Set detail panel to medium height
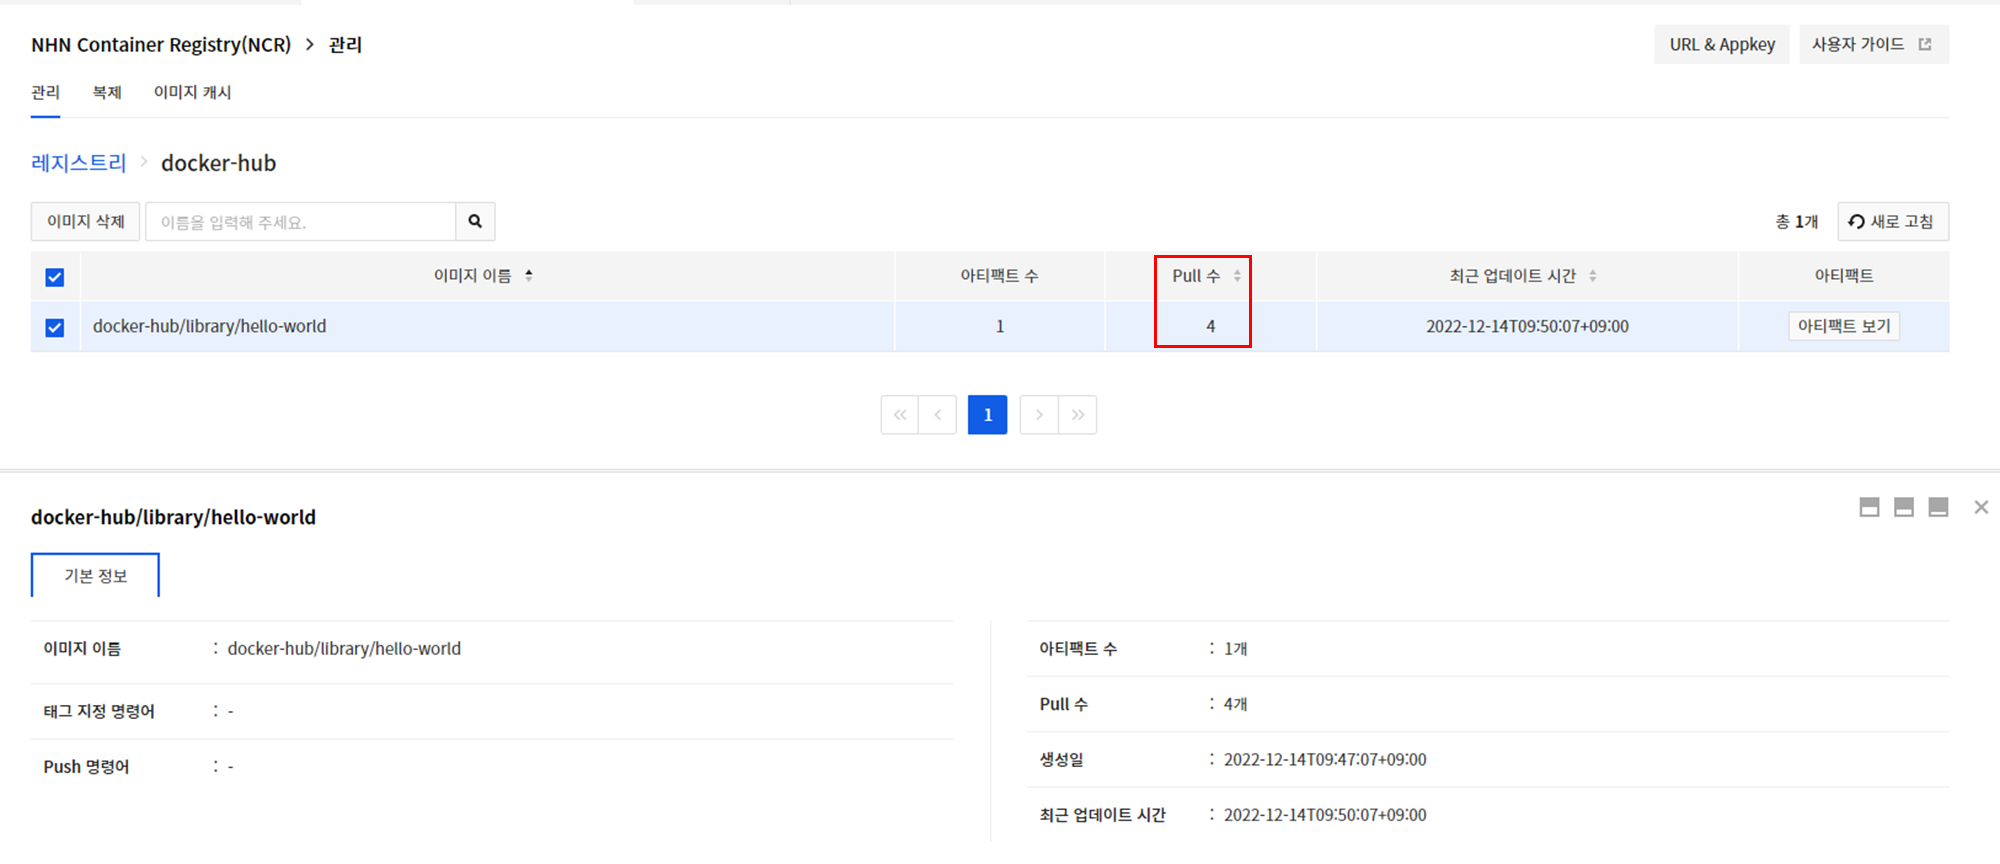Screen dimensions: 2000x864 tap(1904, 507)
